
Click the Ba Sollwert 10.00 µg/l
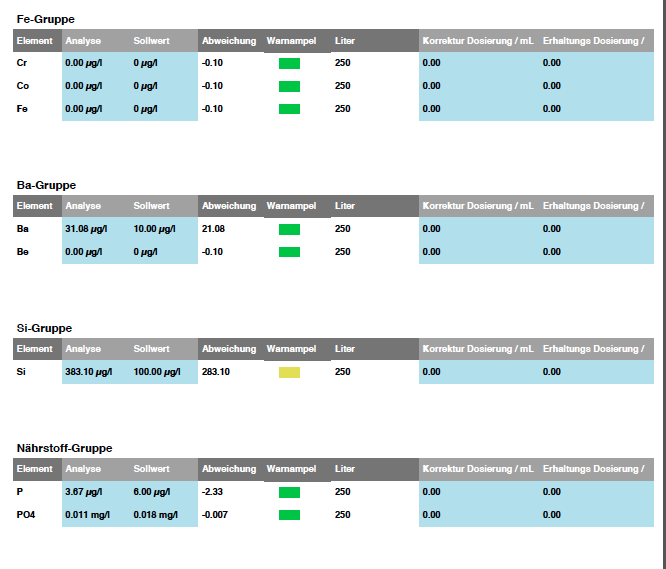(x=155, y=229)
